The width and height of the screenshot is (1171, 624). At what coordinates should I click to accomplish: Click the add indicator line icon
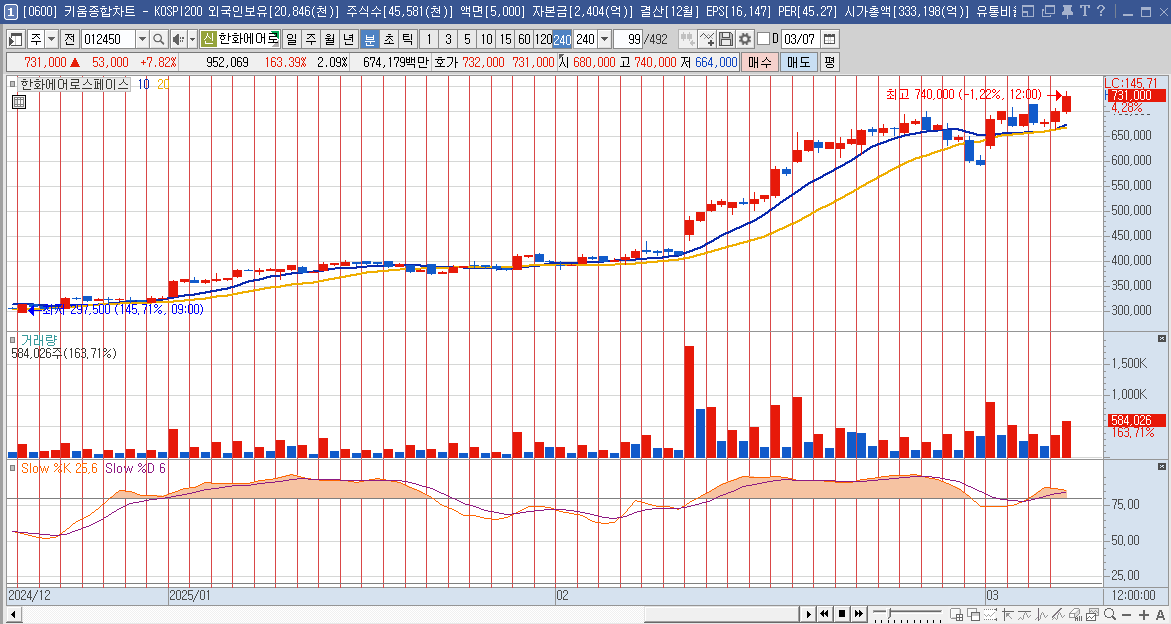[x=706, y=39]
